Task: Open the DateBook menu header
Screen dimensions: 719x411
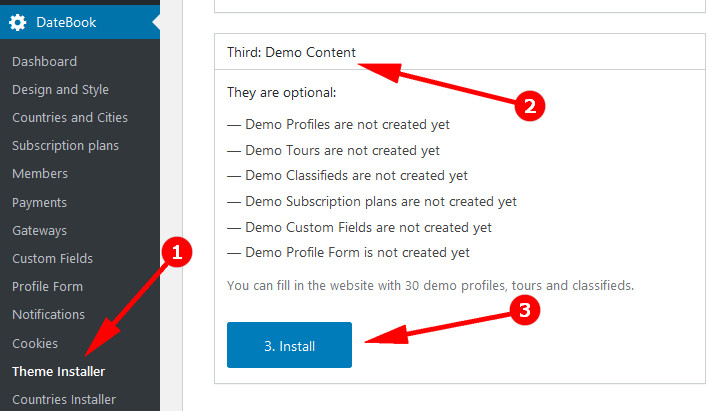Action: [x=66, y=22]
